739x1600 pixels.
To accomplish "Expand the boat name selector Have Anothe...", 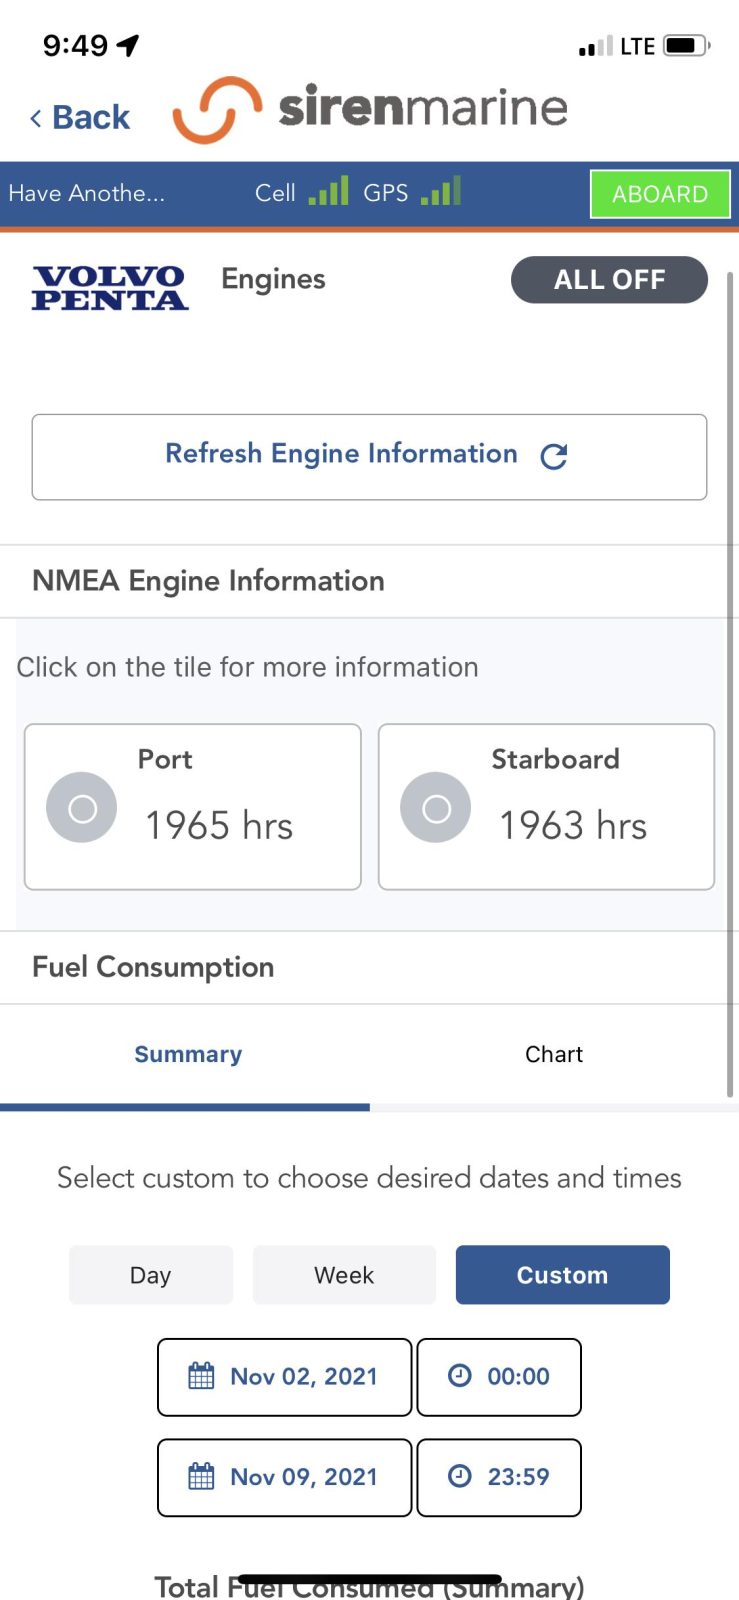I will 87,193.
